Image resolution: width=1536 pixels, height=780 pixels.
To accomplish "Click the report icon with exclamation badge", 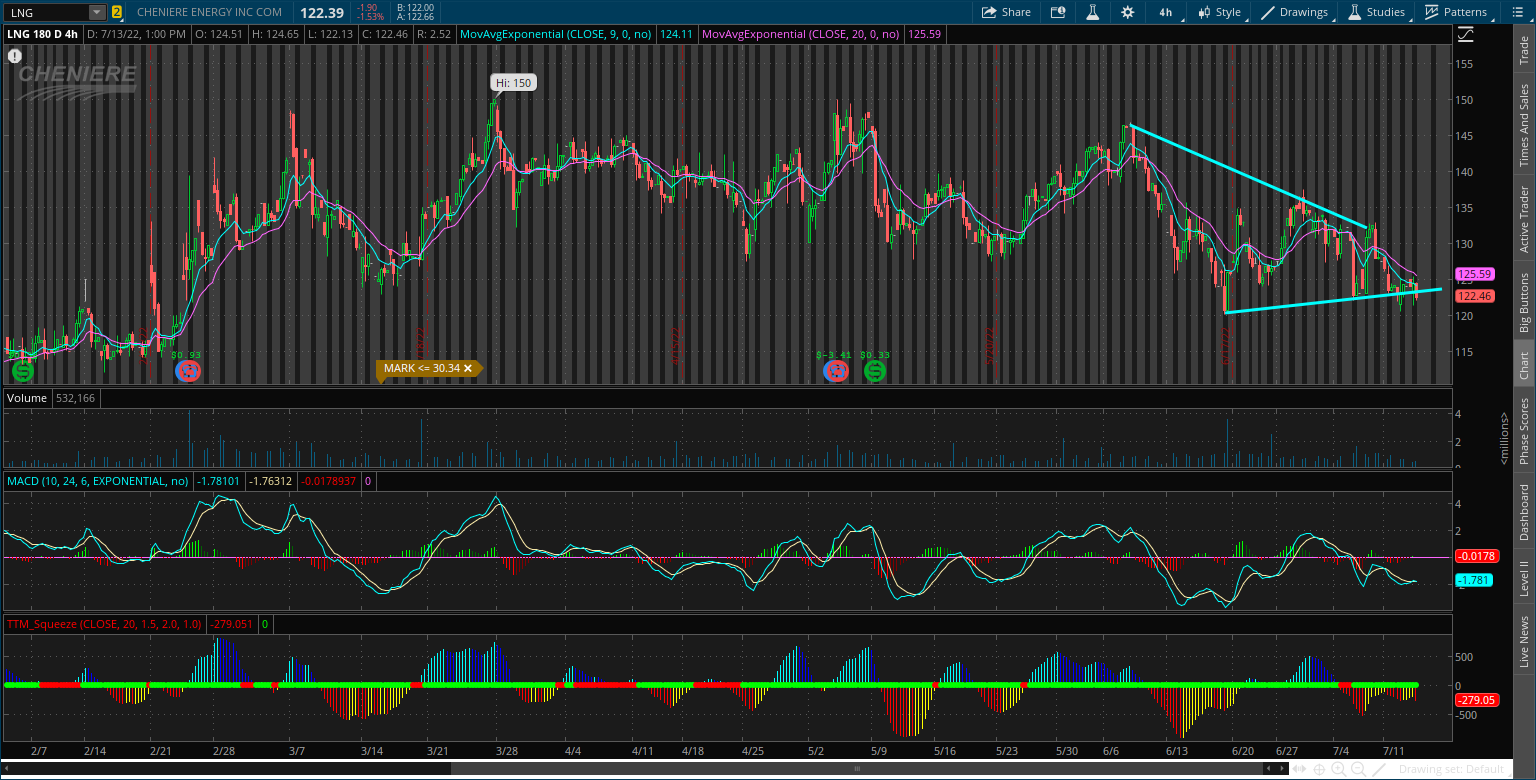I will click(x=14, y=56).
